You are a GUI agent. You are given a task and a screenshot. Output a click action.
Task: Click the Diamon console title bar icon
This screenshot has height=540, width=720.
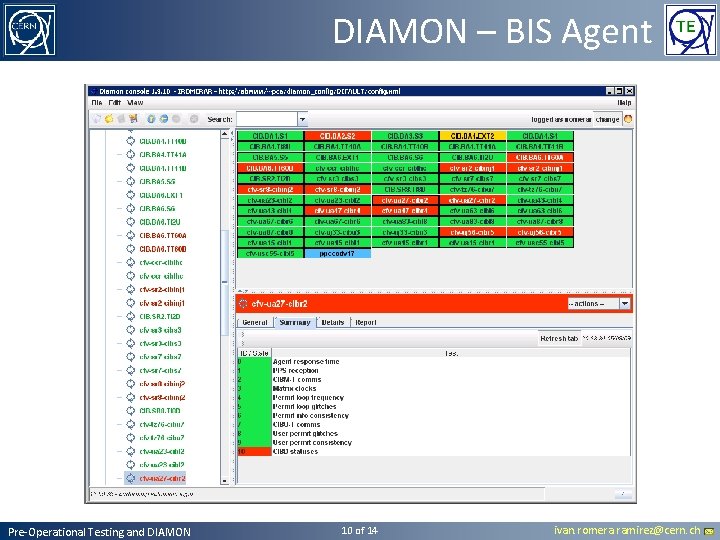(x=93, y=91)
